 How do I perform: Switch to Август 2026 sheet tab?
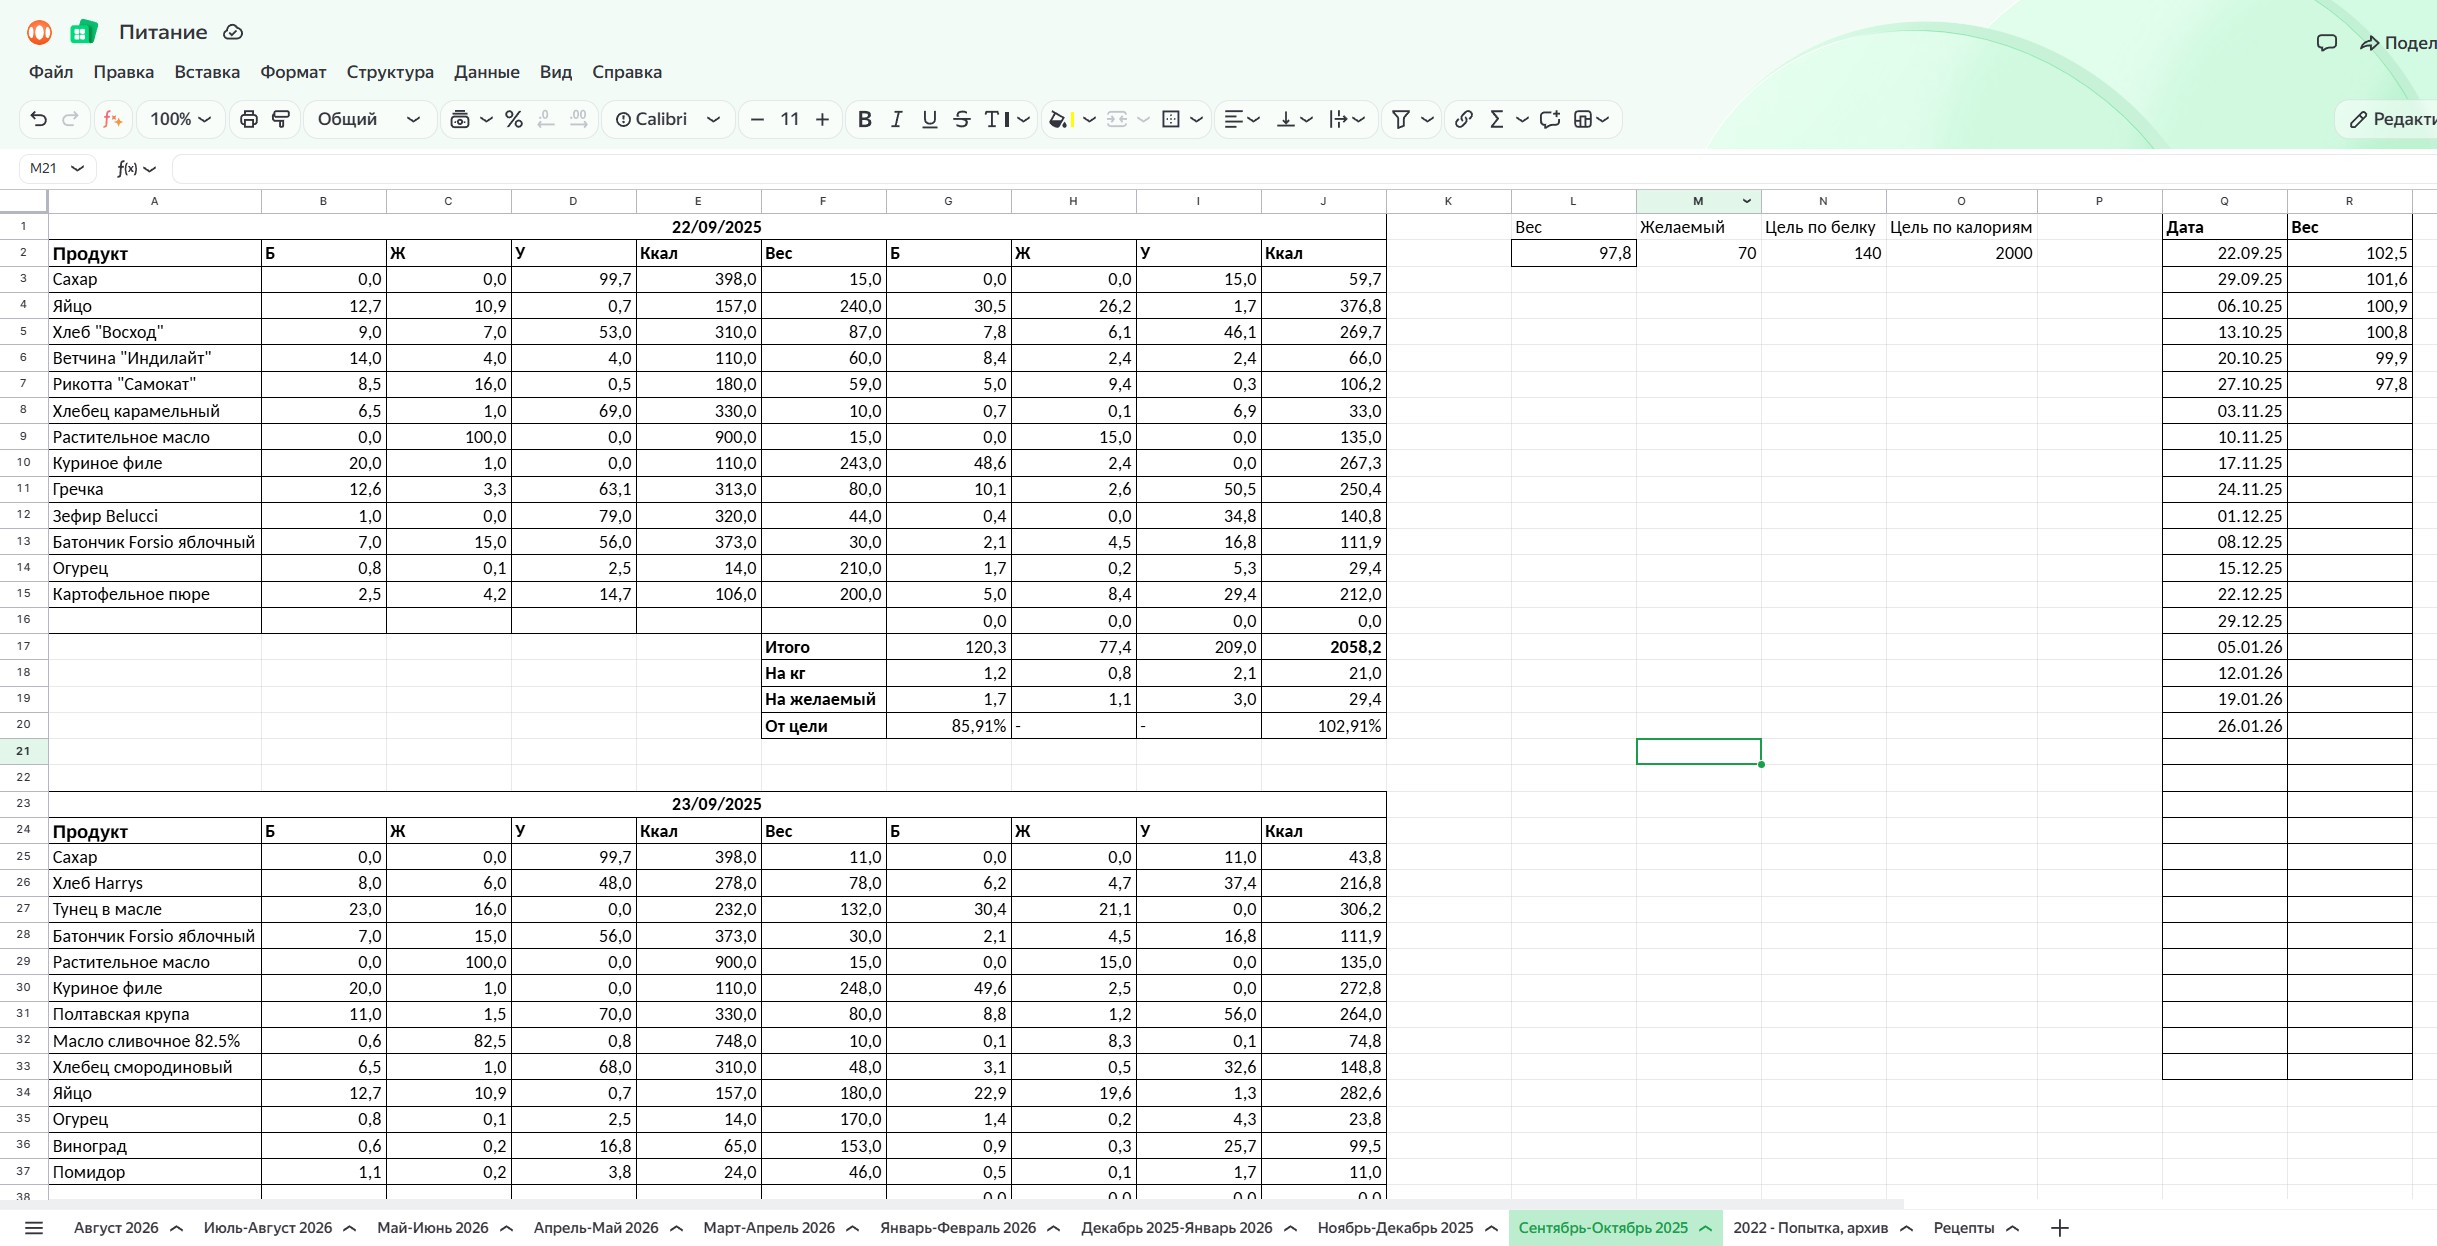pos(116,1228)
